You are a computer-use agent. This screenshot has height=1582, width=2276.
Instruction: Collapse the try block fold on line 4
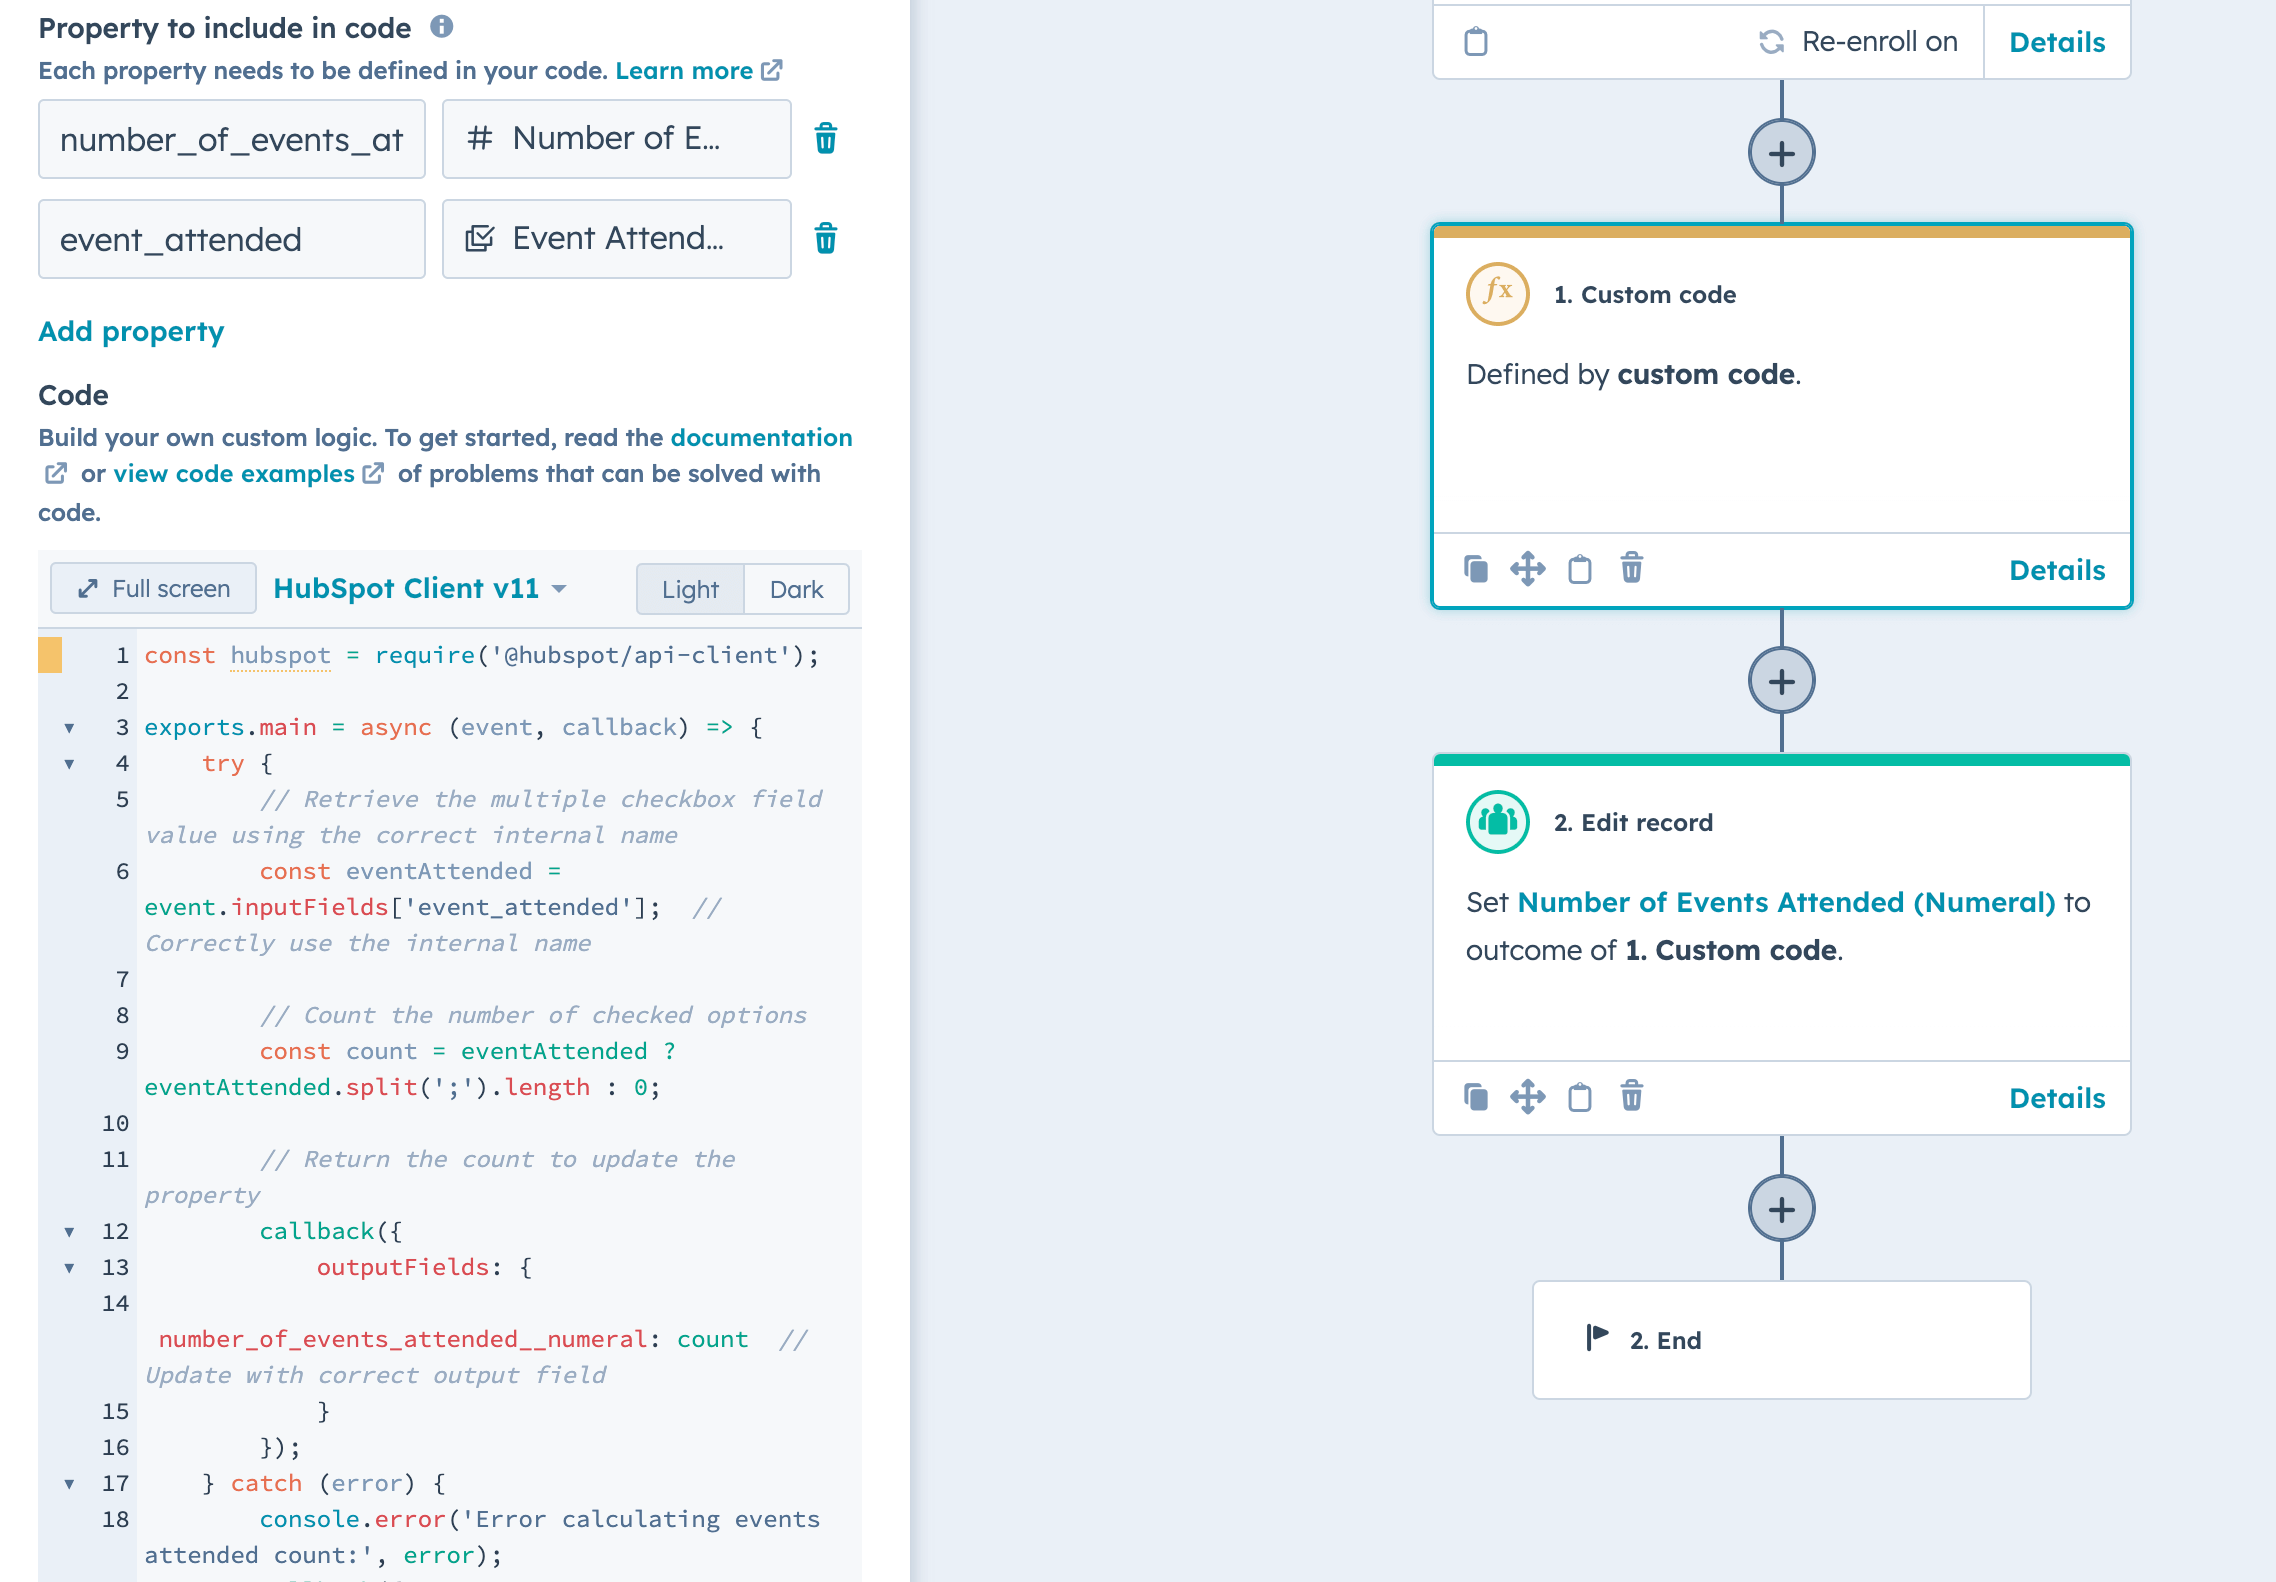[x=69, y=763]
